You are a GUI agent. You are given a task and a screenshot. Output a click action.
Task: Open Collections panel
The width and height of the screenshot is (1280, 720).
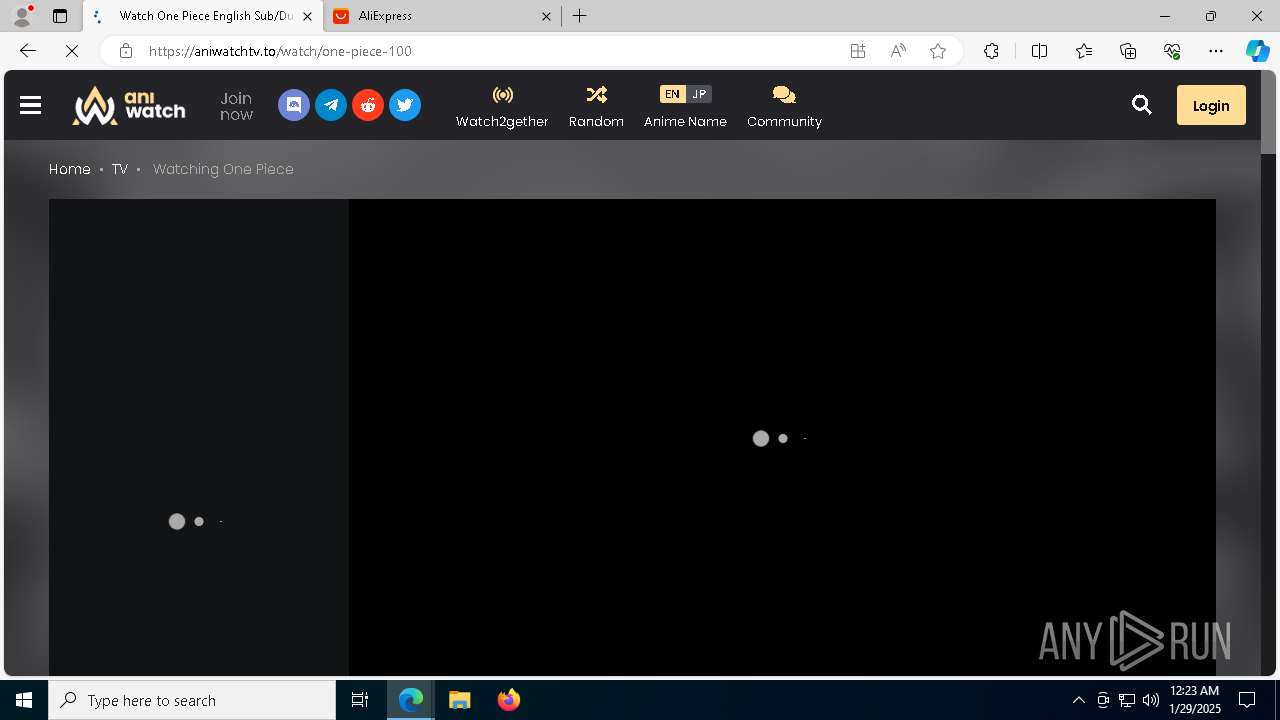point(1128,51)
